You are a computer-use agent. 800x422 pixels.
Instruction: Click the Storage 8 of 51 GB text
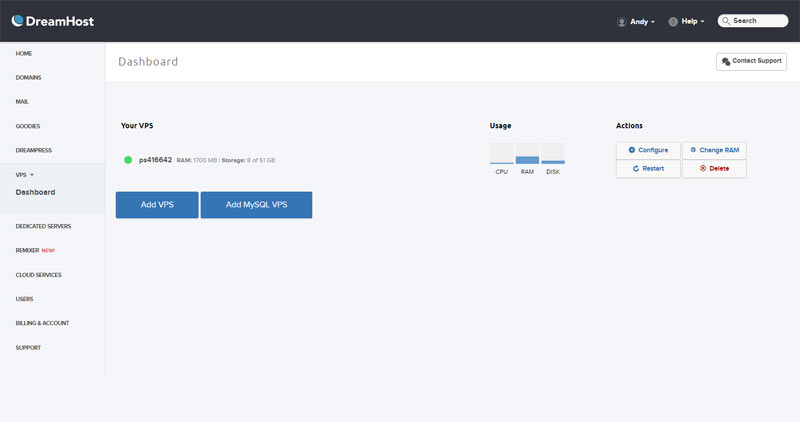point(248,160)
